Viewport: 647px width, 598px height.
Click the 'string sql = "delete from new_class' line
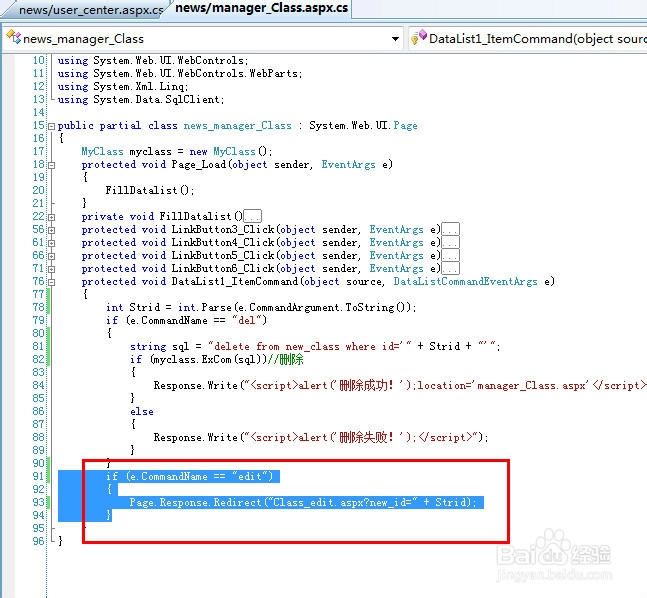(315, 346)
